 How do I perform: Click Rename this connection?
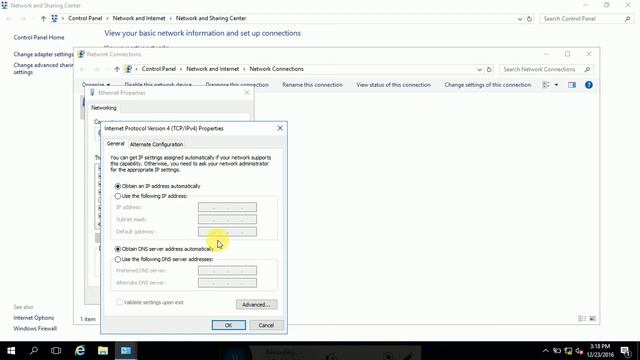click(x=312, y=85)
